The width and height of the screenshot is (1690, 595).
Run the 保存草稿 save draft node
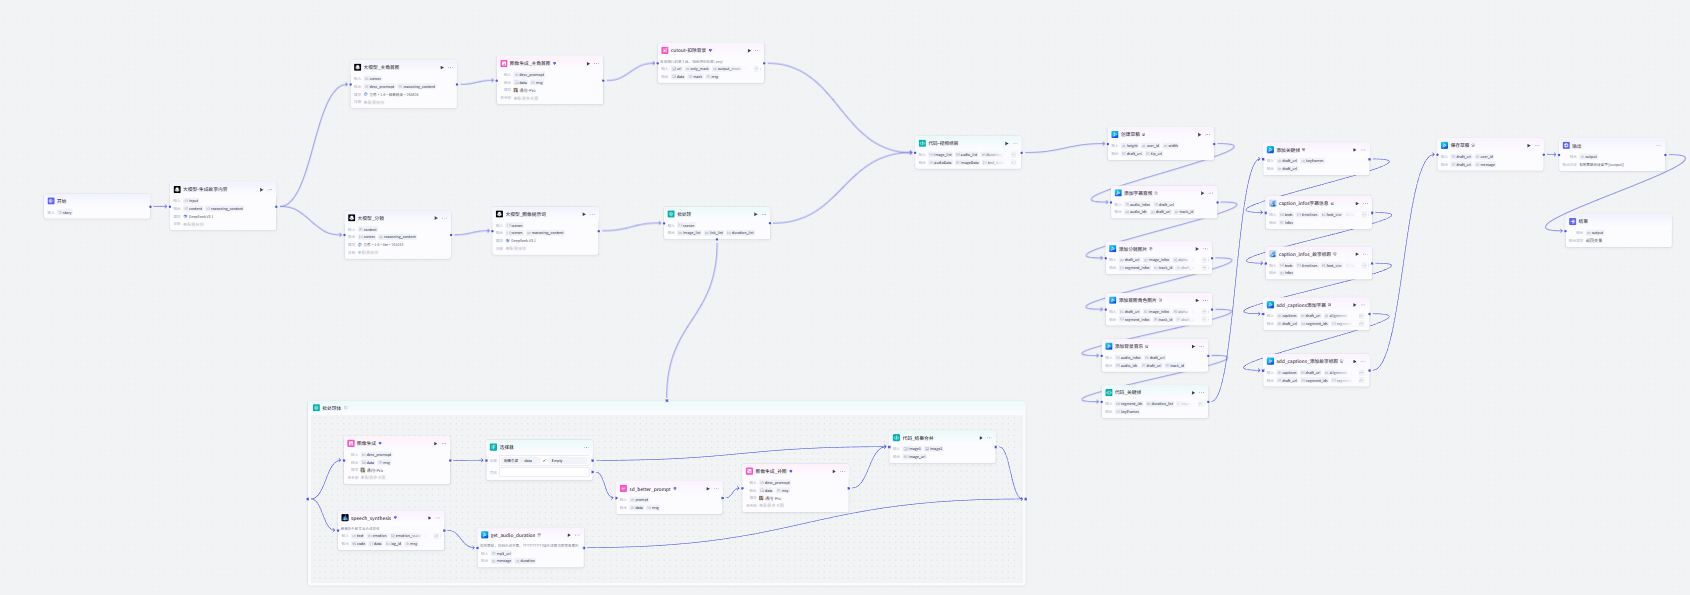(1529, 145)
